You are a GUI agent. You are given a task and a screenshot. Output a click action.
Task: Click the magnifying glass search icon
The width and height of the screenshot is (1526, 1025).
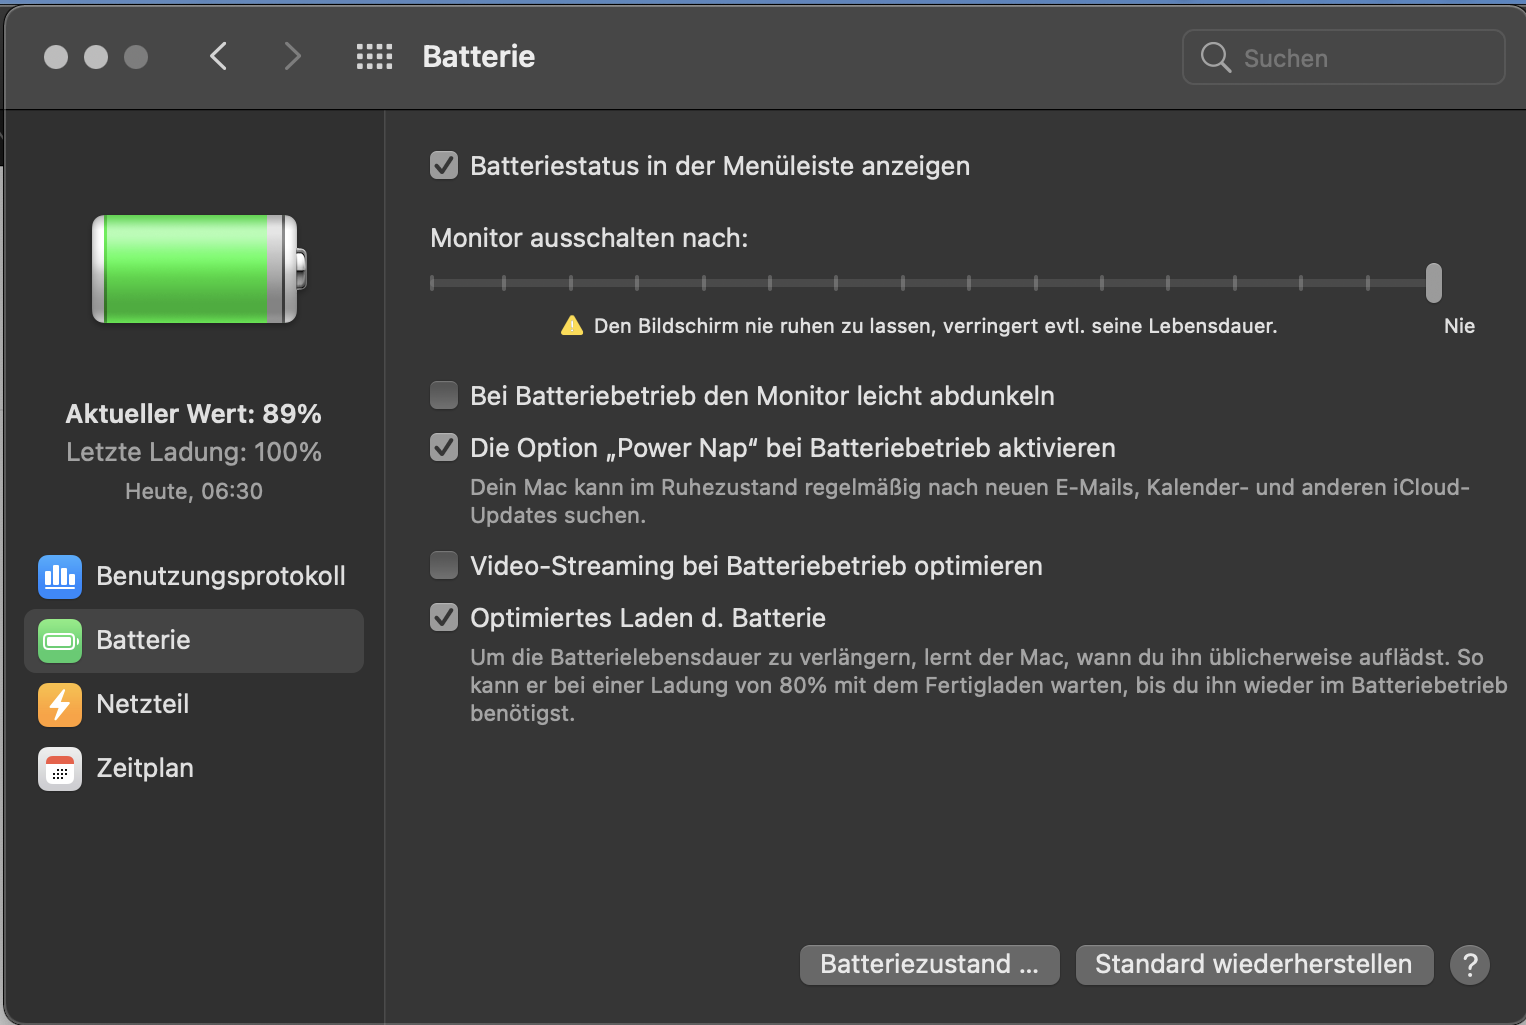(1215, 58)
